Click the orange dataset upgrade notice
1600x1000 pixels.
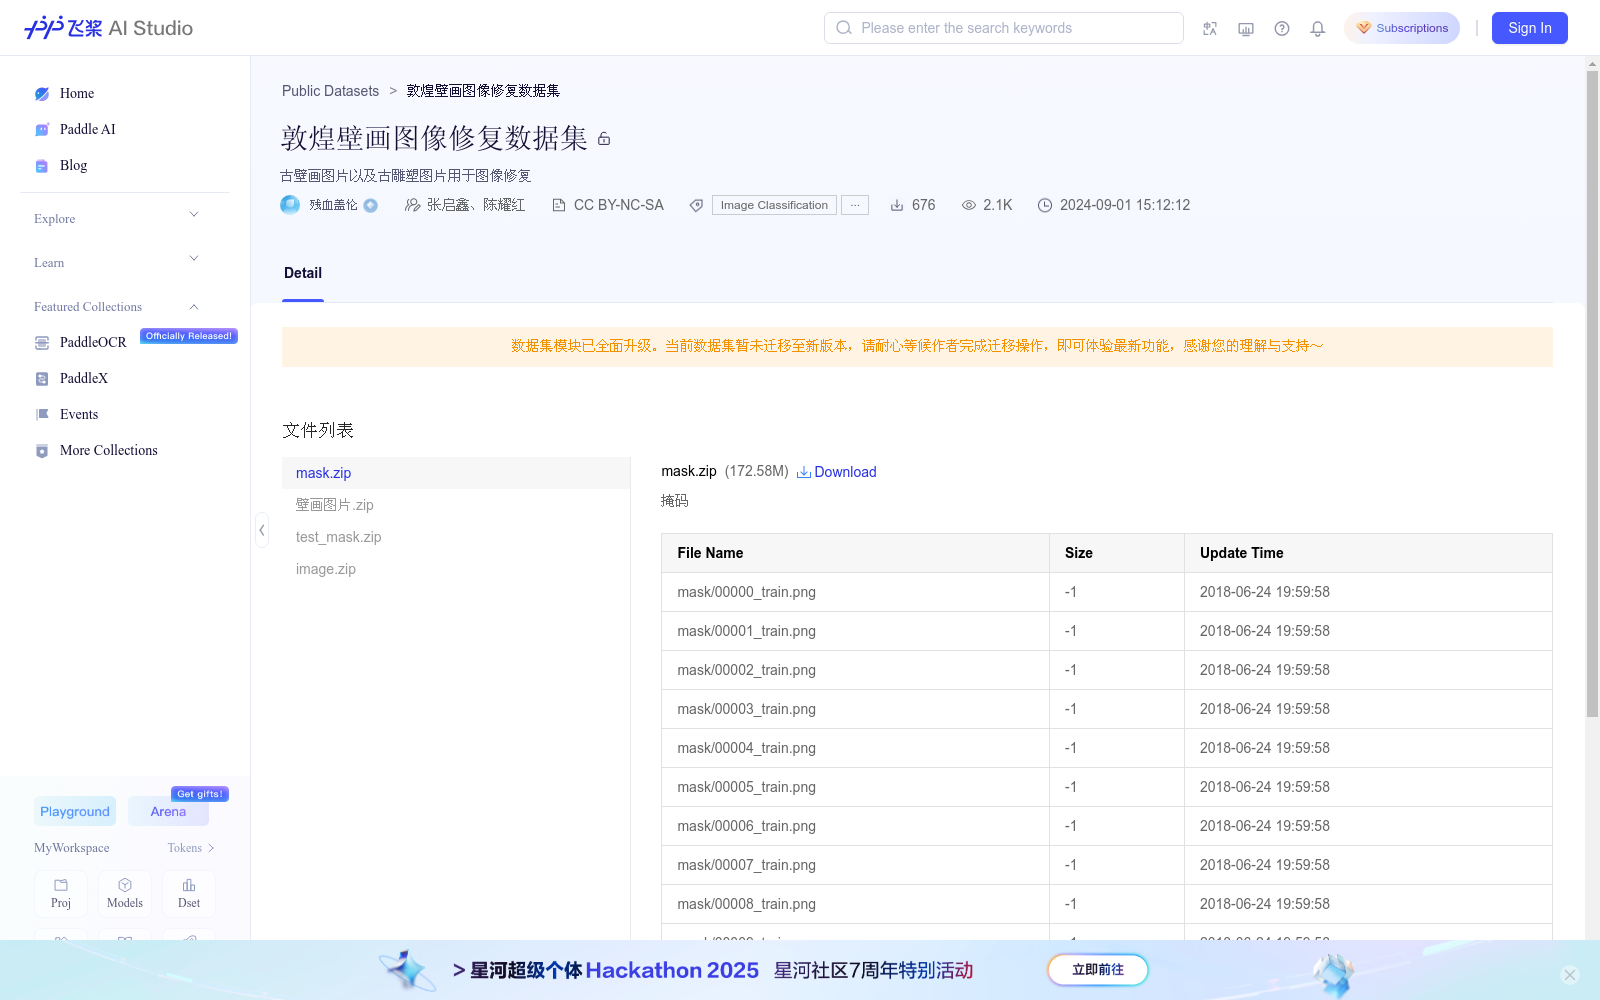(x=917, y=347)
